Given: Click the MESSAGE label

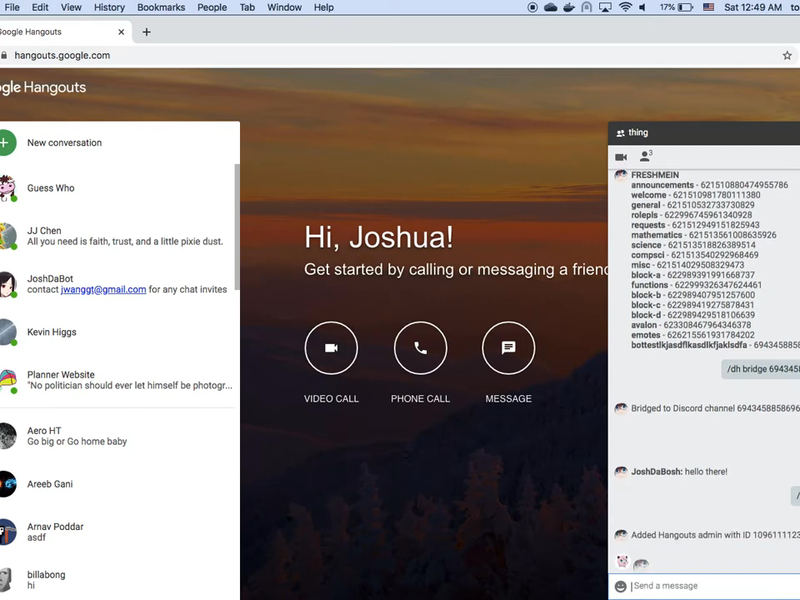Looking at the screenshot, I should 509,398.
